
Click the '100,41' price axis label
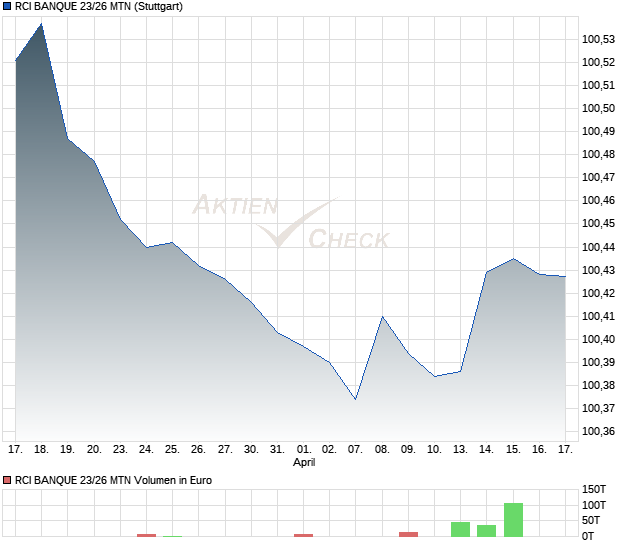coord(598,316)
